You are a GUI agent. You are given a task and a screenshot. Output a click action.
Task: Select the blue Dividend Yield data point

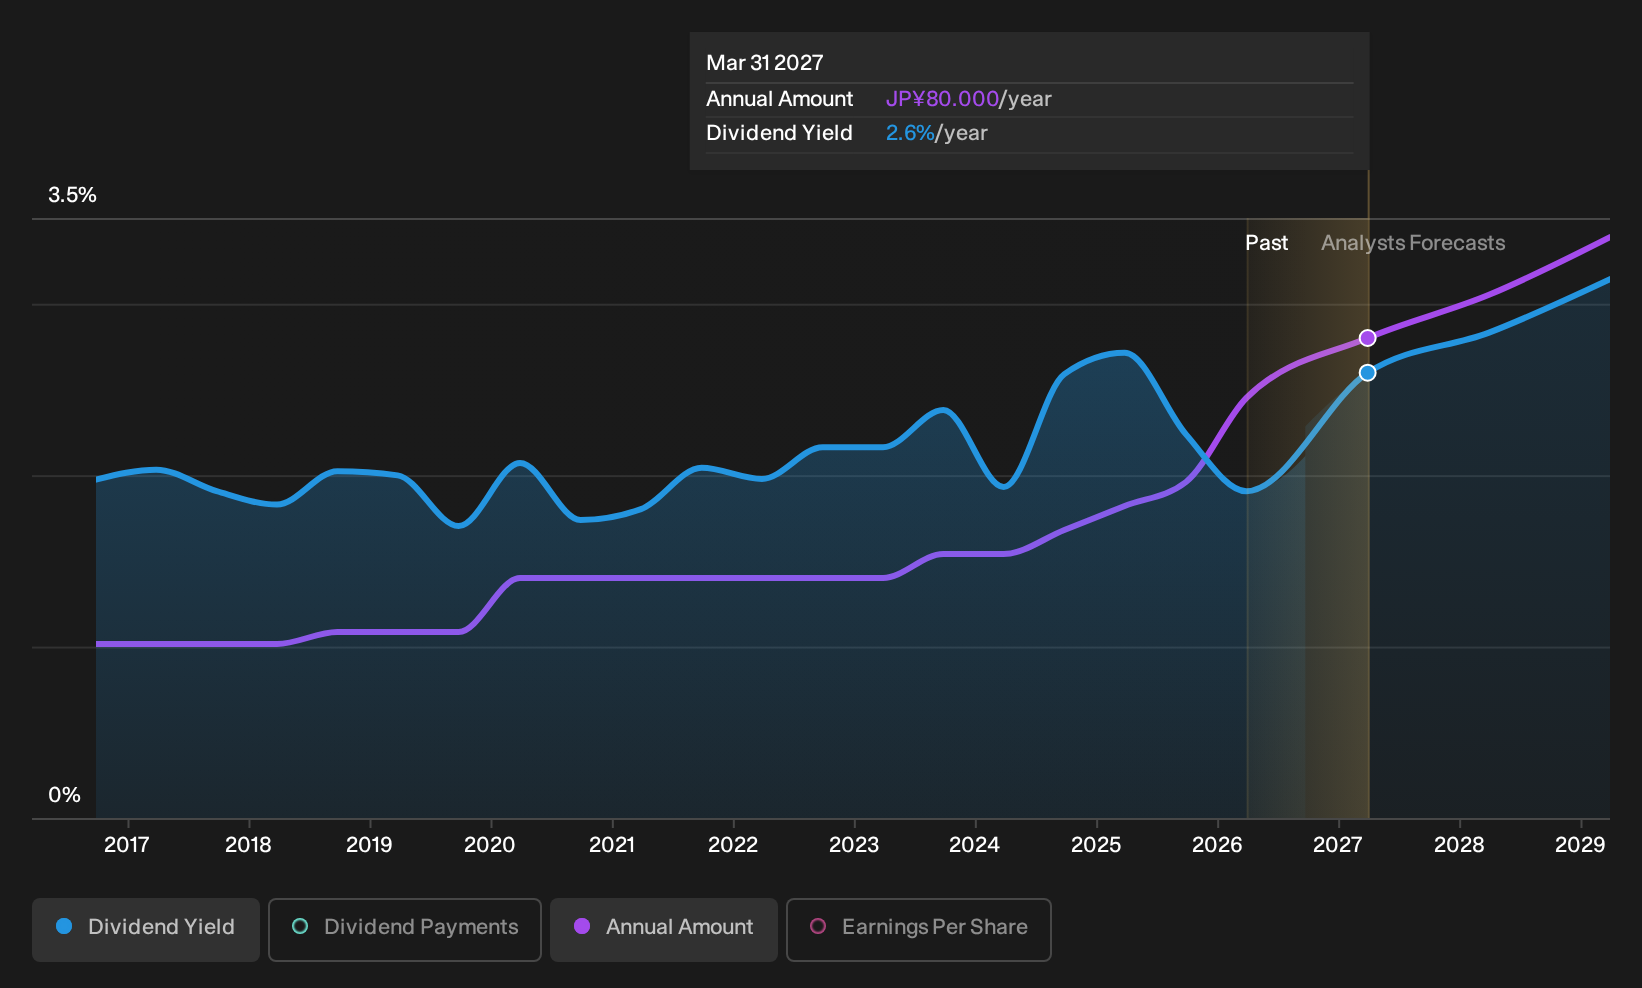point(1367,373)
